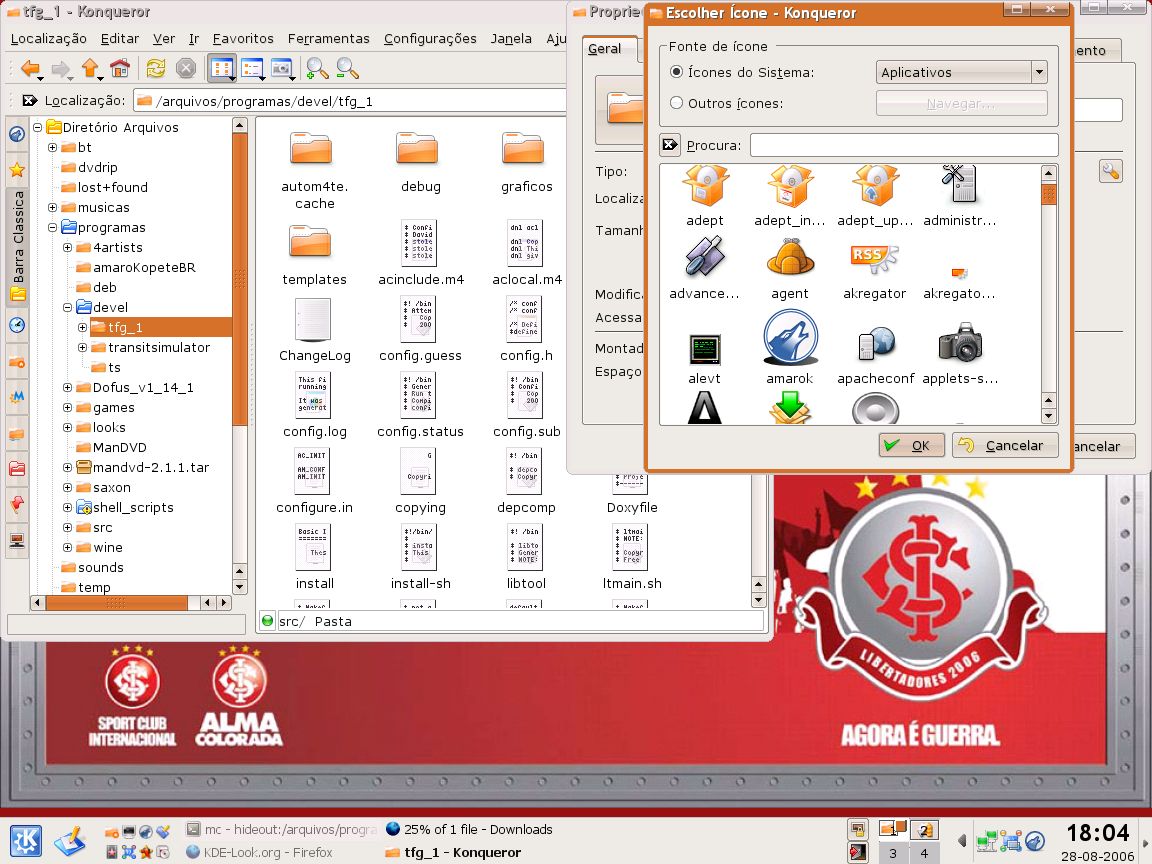This screenshot has height=864, width=1152.
Task: Zoom out the file view
Action: pyautogui.click(x=347, y=68)
